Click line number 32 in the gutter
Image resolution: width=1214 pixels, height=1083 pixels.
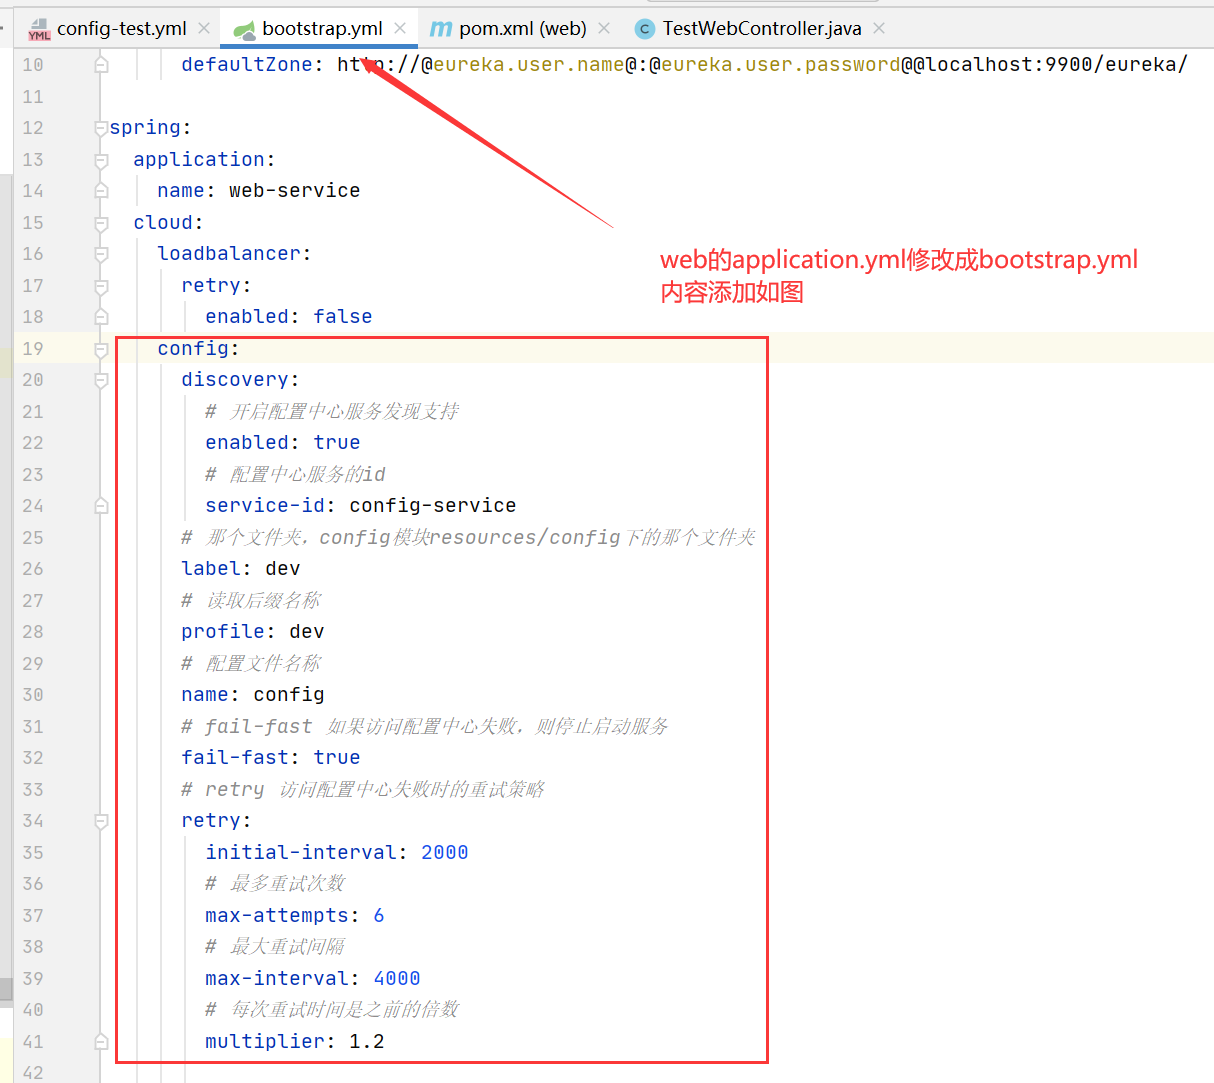pos(33,758)
